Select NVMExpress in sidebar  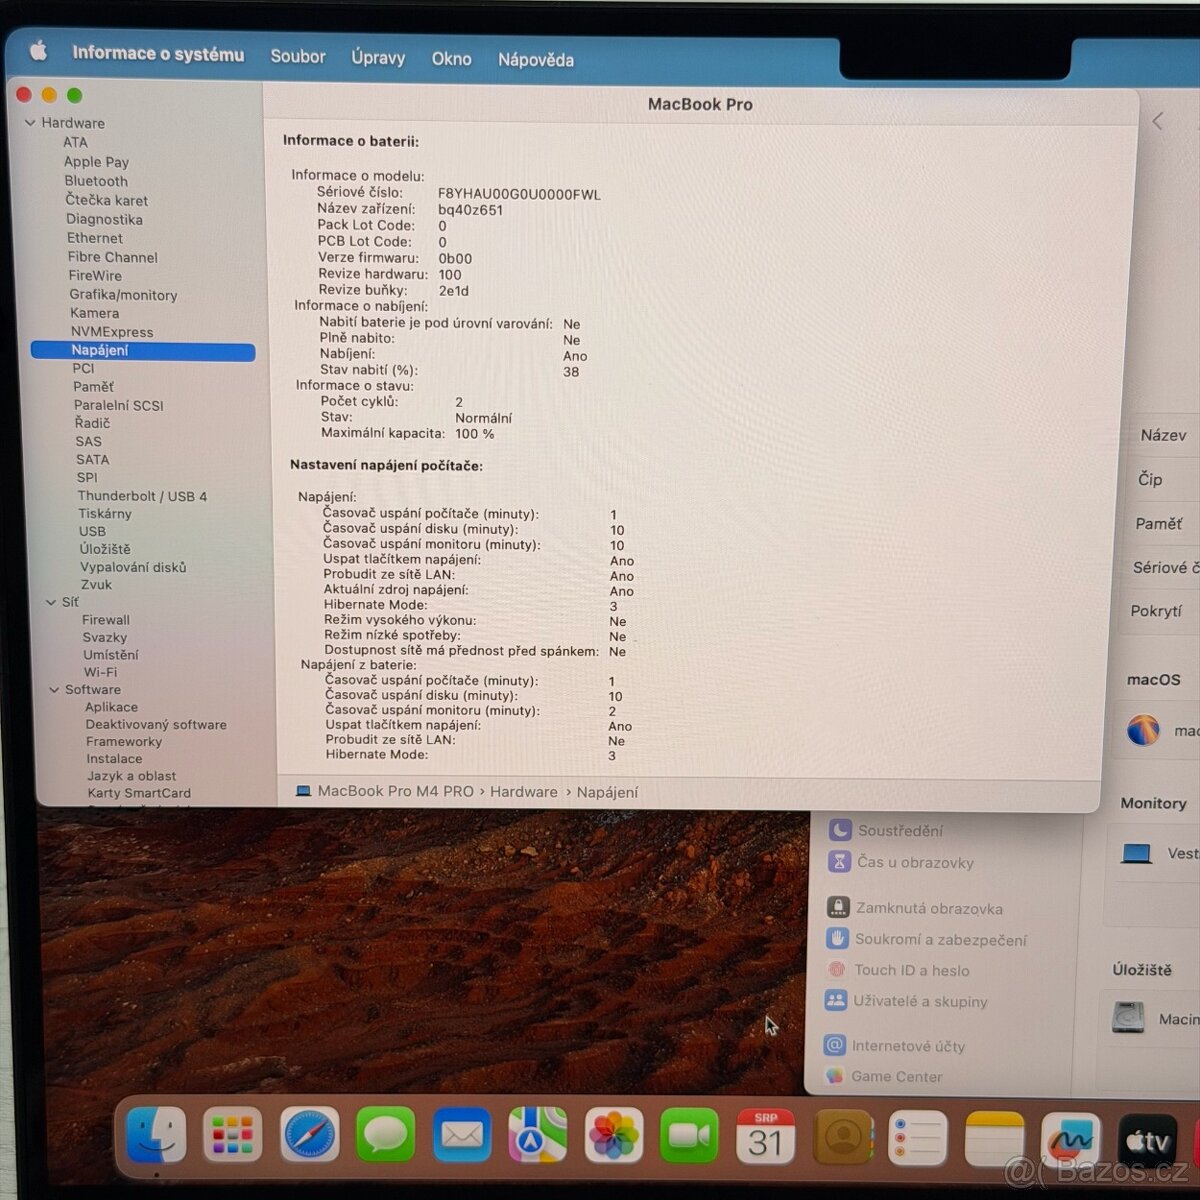click(x=112, y=332)
